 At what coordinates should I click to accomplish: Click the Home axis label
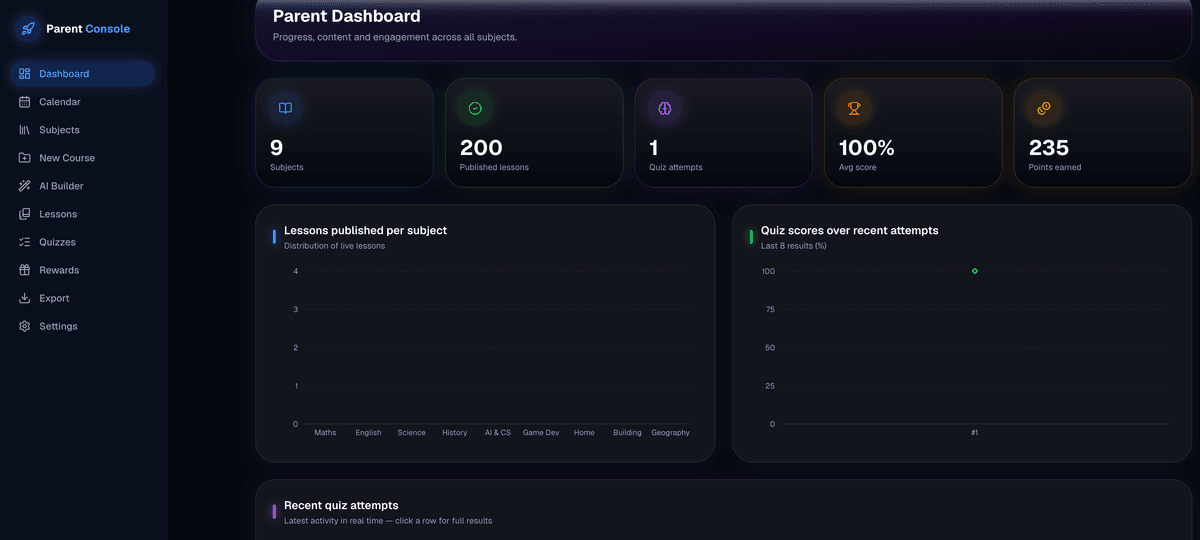point(584,433)
